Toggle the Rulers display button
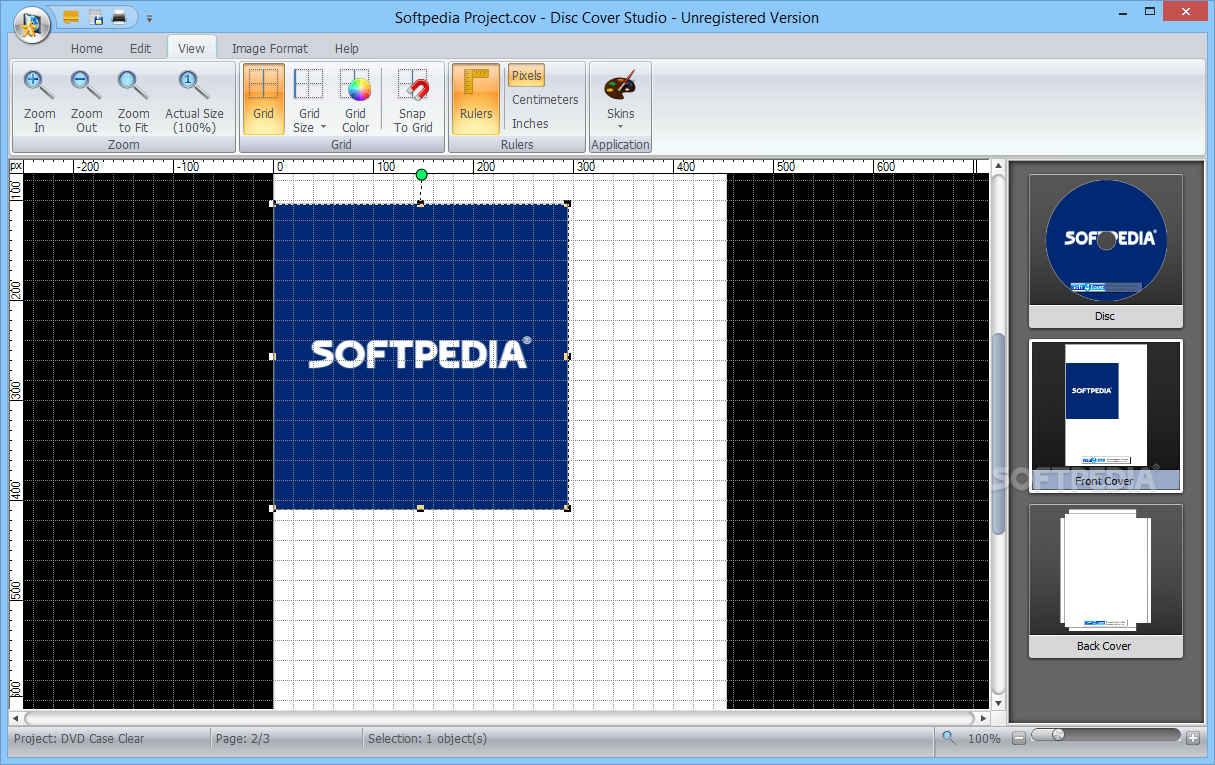The width and height of the screenshot is (1215, 765). (476, 100)
